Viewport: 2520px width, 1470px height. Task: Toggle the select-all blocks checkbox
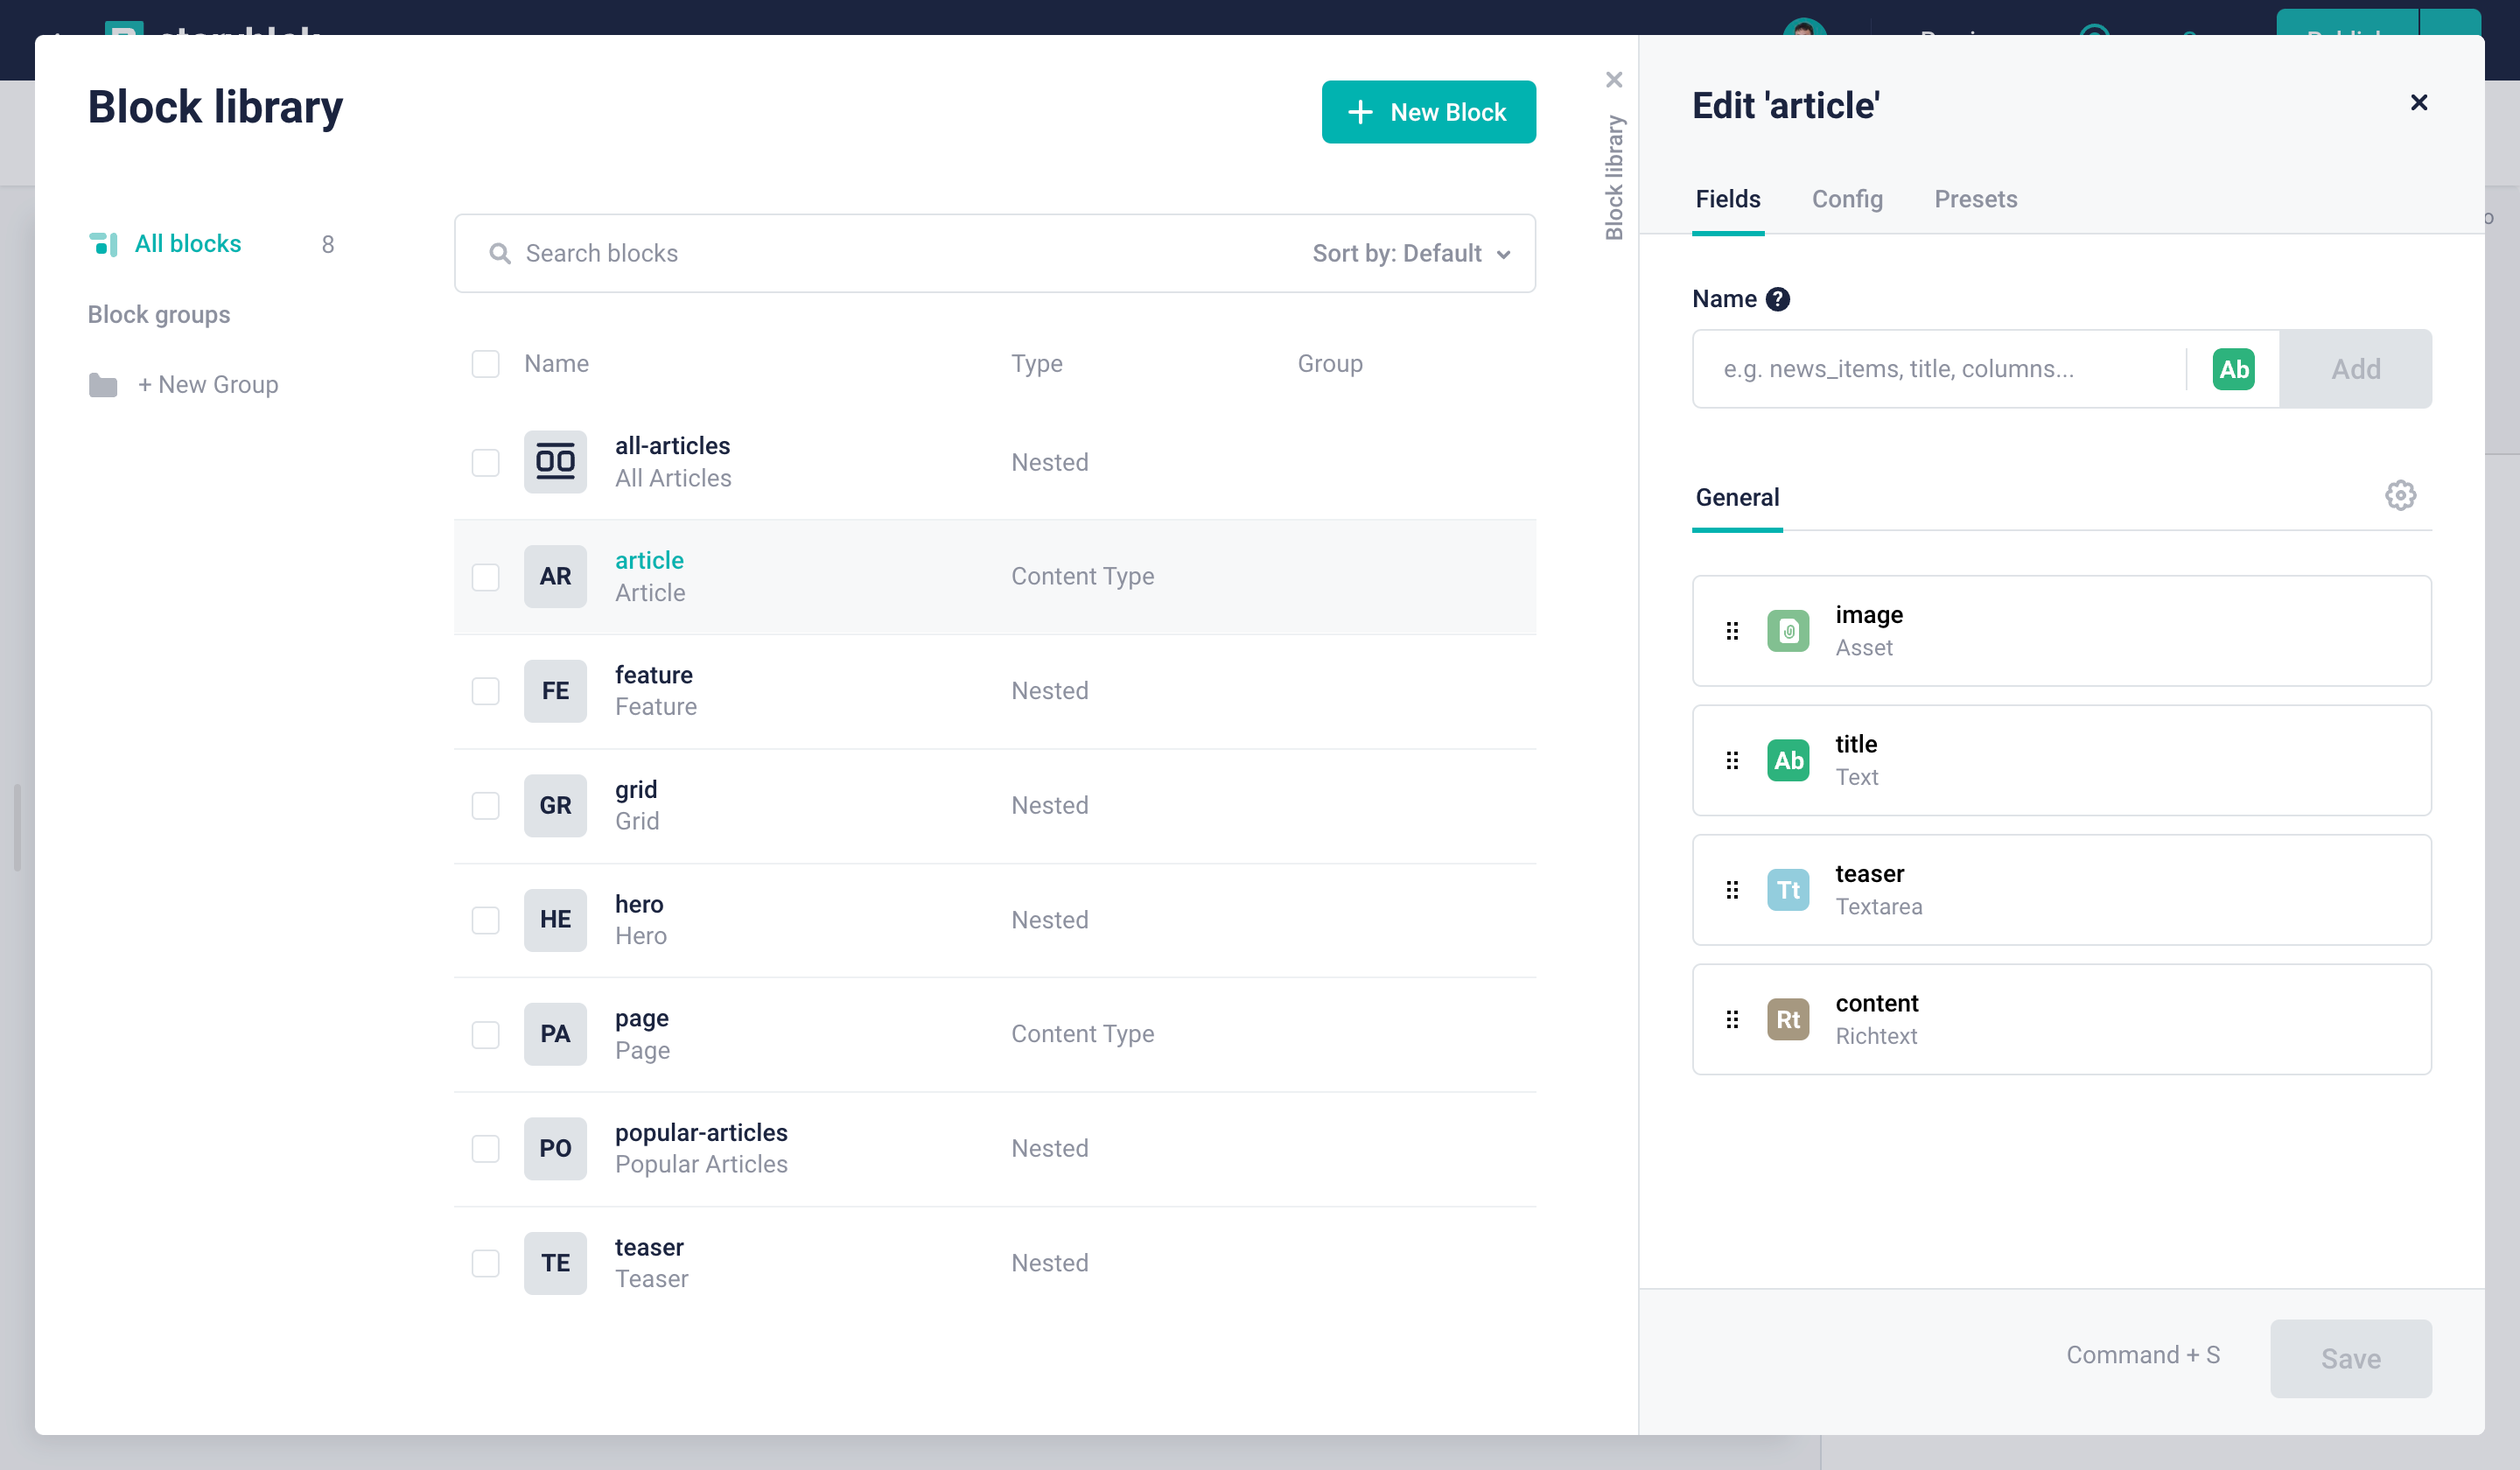pyautogui.click(x=485, y=364)
